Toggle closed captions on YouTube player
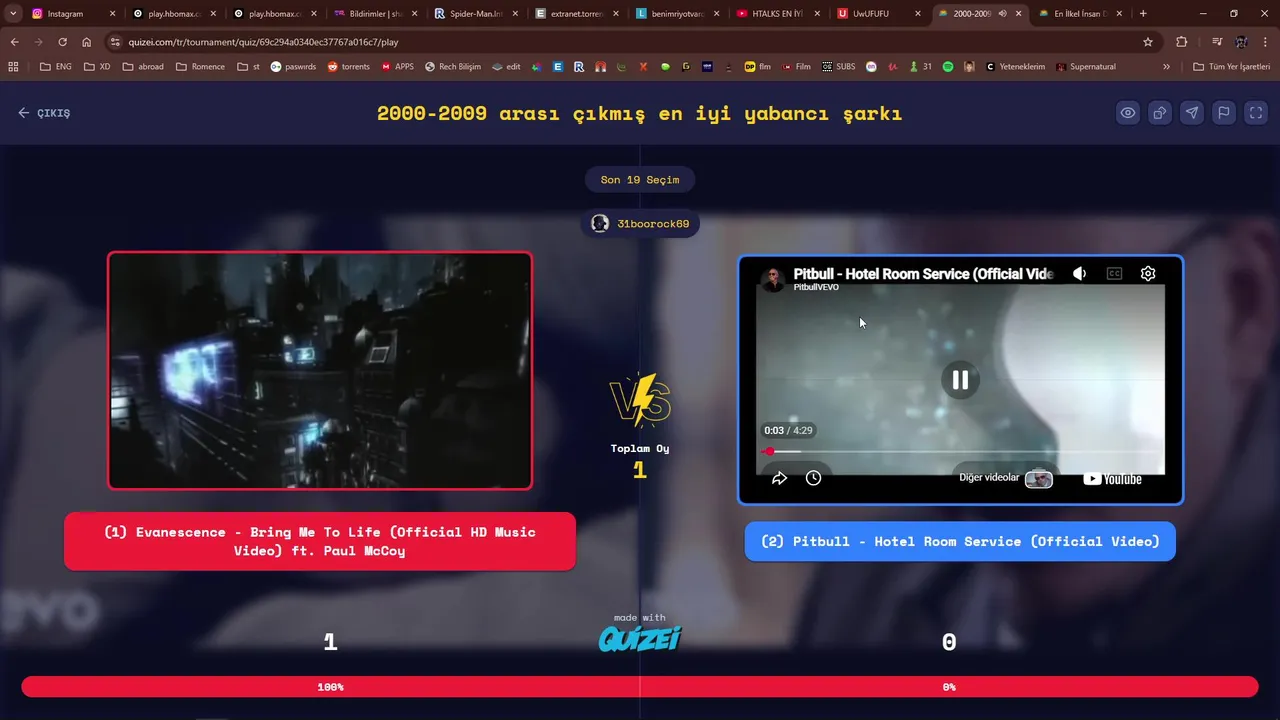1280x720 pixels. pyautogui.click(x=1114, y=274)
